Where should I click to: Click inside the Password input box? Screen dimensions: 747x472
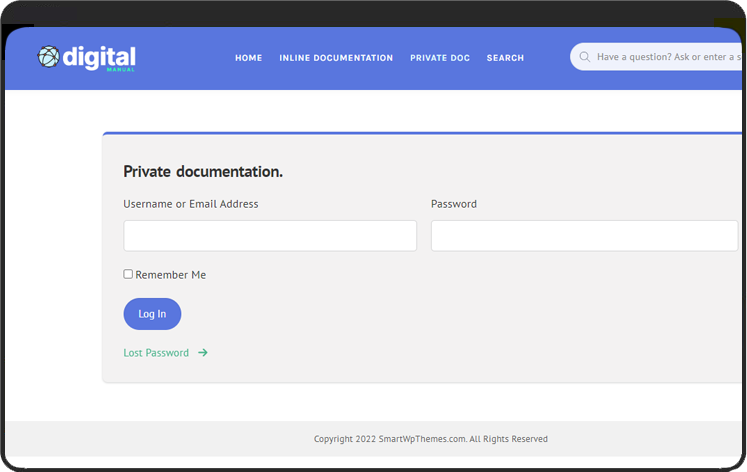coord(584,236)
